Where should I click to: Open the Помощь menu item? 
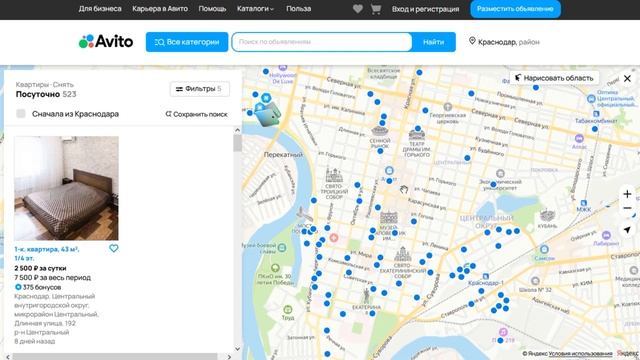[x=212, y=9]
